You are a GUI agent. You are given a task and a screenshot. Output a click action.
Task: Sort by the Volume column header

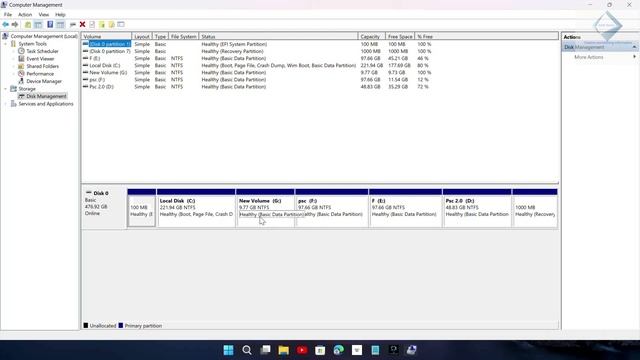point(107,36)
